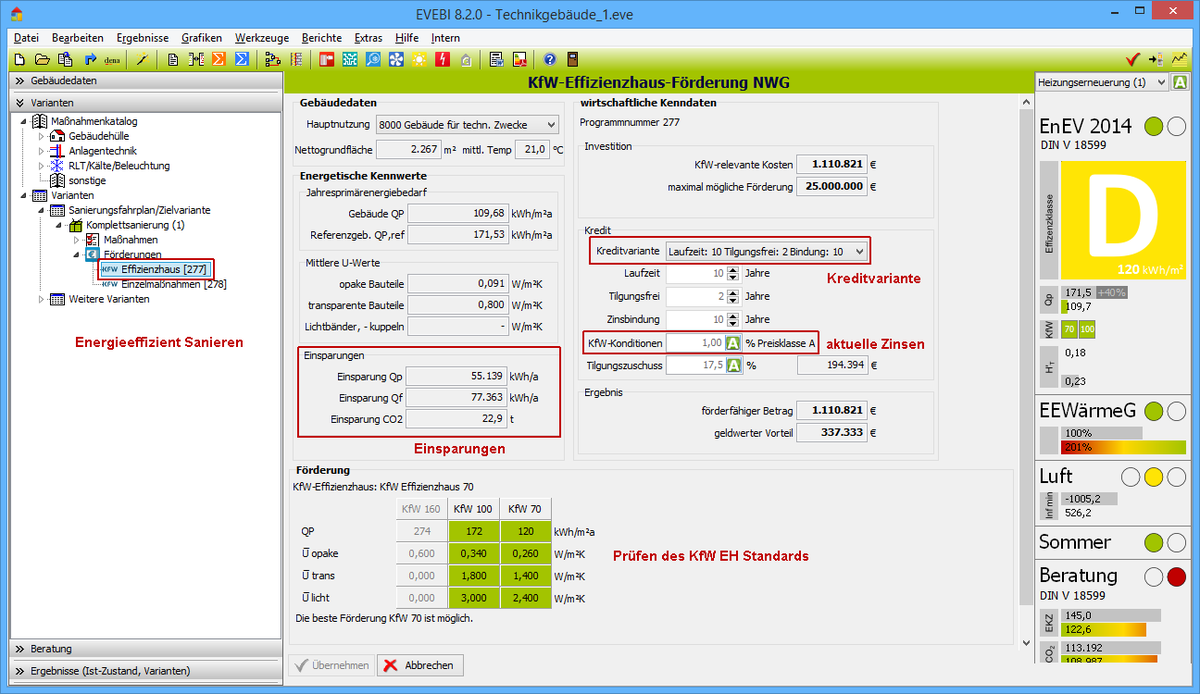Click the brown calculator toolbar icon
The image size is (1200, 694).
tap(573, 59)
